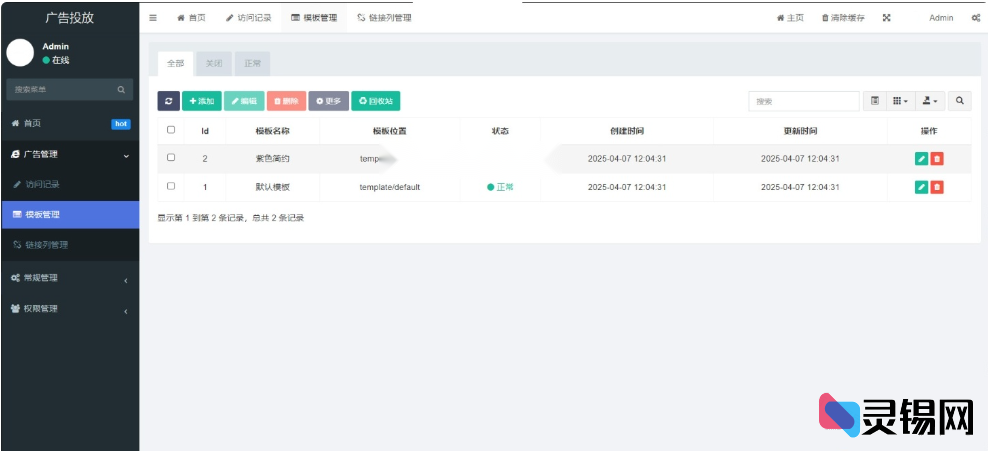988x451 pixels.
Task: Switch to the 首页 top tab
Action: tap(191, 18)
